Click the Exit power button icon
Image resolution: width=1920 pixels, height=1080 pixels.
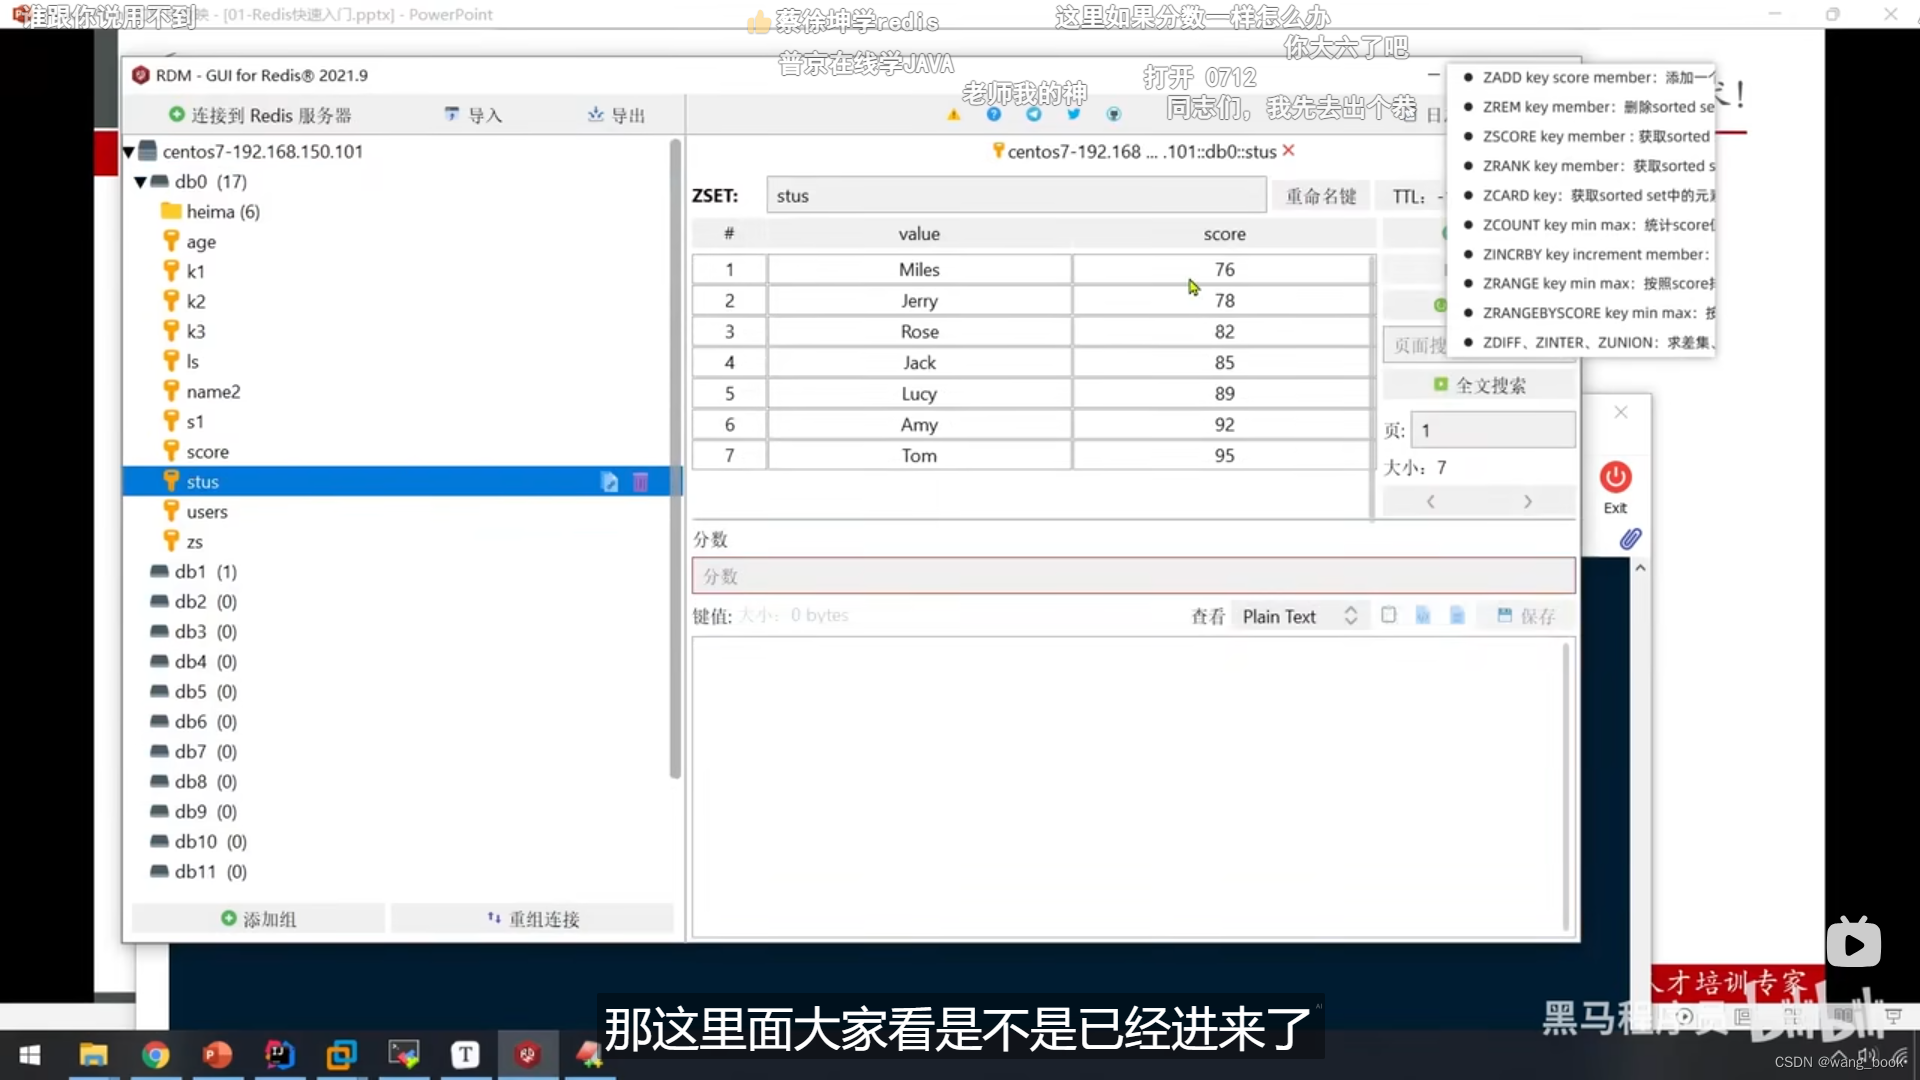click(x=1615, y=478)
